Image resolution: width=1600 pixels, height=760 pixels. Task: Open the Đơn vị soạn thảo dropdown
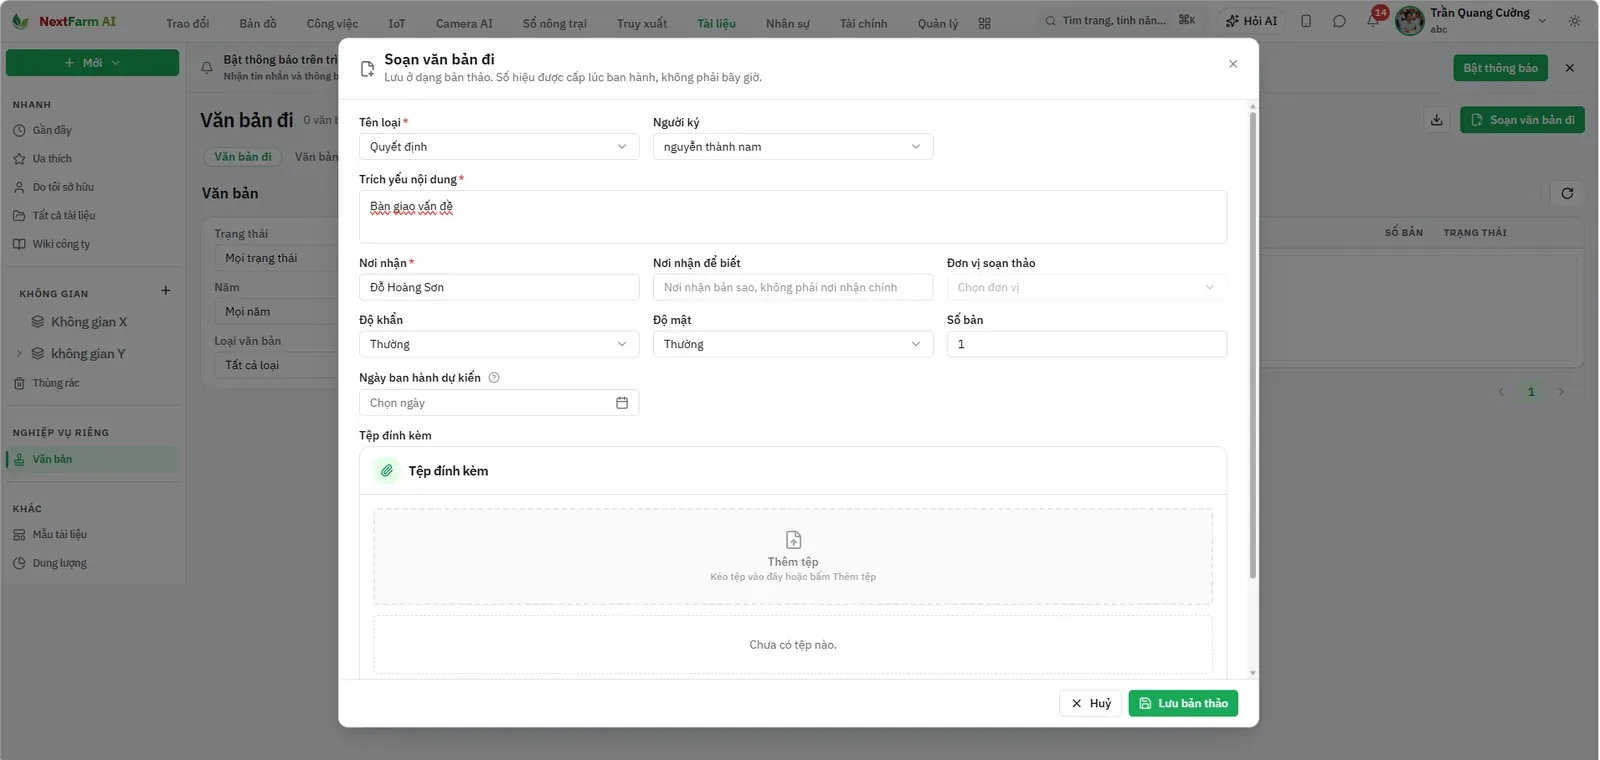[1087, 287]
